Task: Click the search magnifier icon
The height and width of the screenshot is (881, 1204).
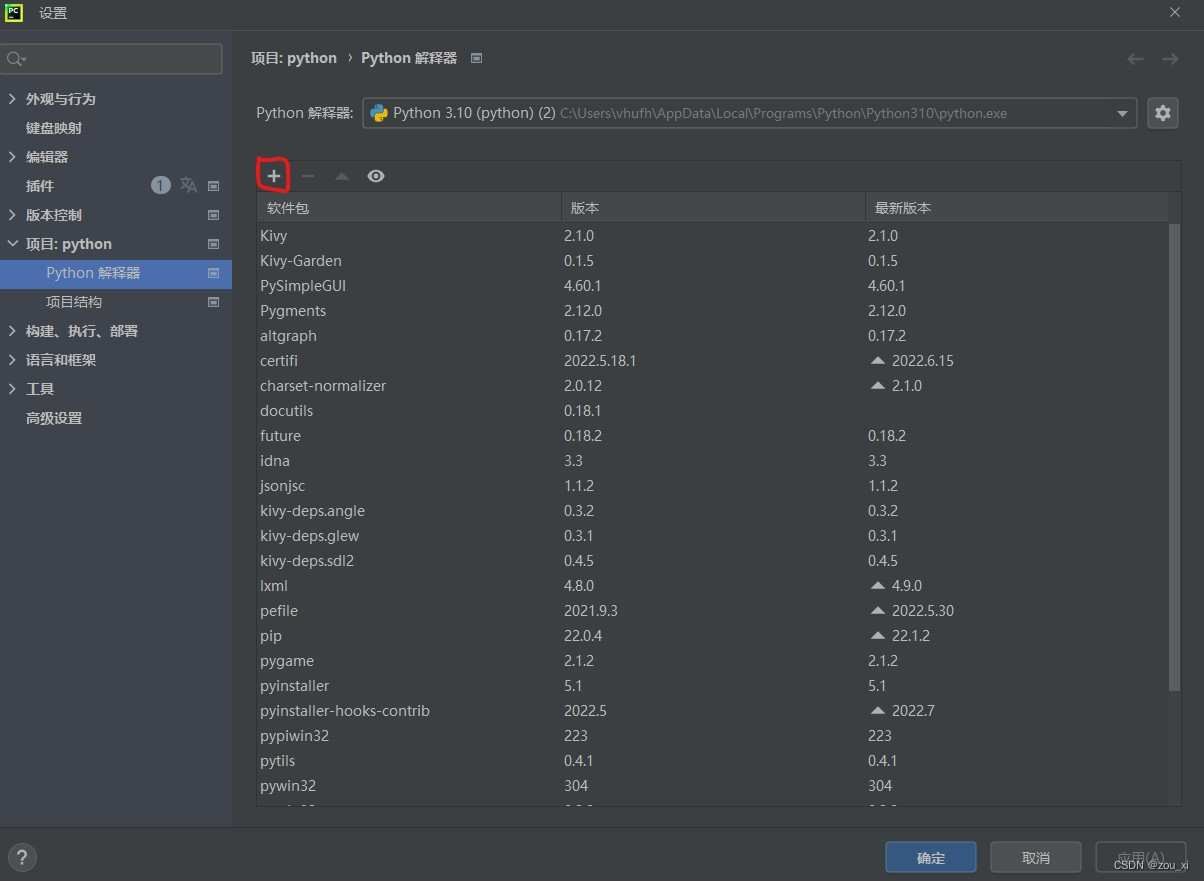Action: pos(16,59)
